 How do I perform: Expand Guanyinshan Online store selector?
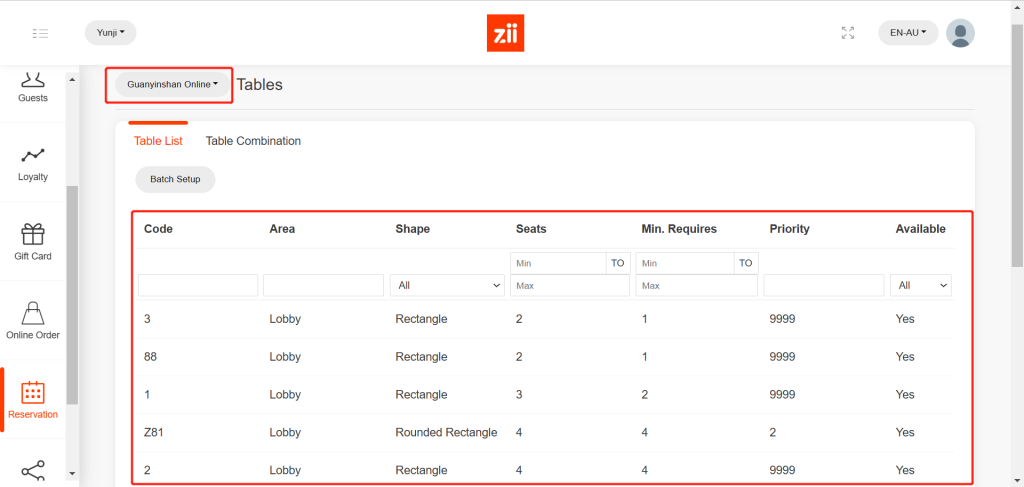pos(172,85)
